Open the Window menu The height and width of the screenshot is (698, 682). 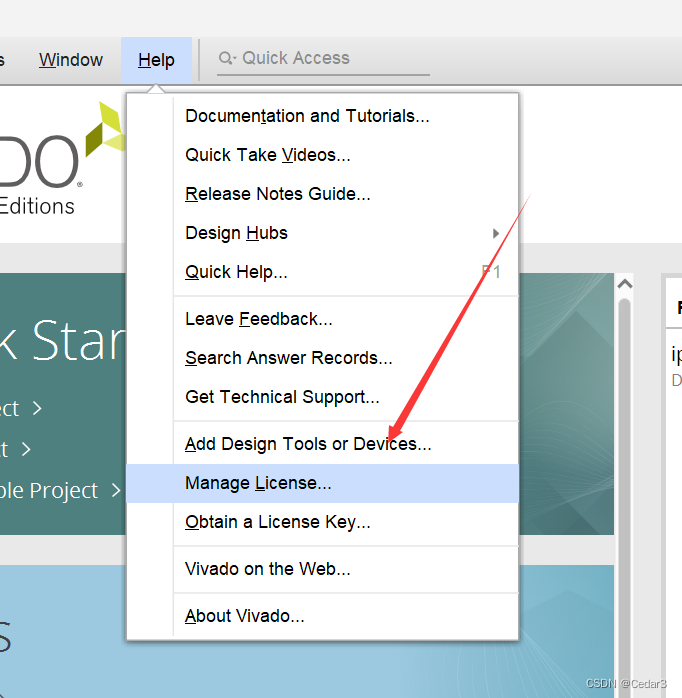click(x=70, y=60)
